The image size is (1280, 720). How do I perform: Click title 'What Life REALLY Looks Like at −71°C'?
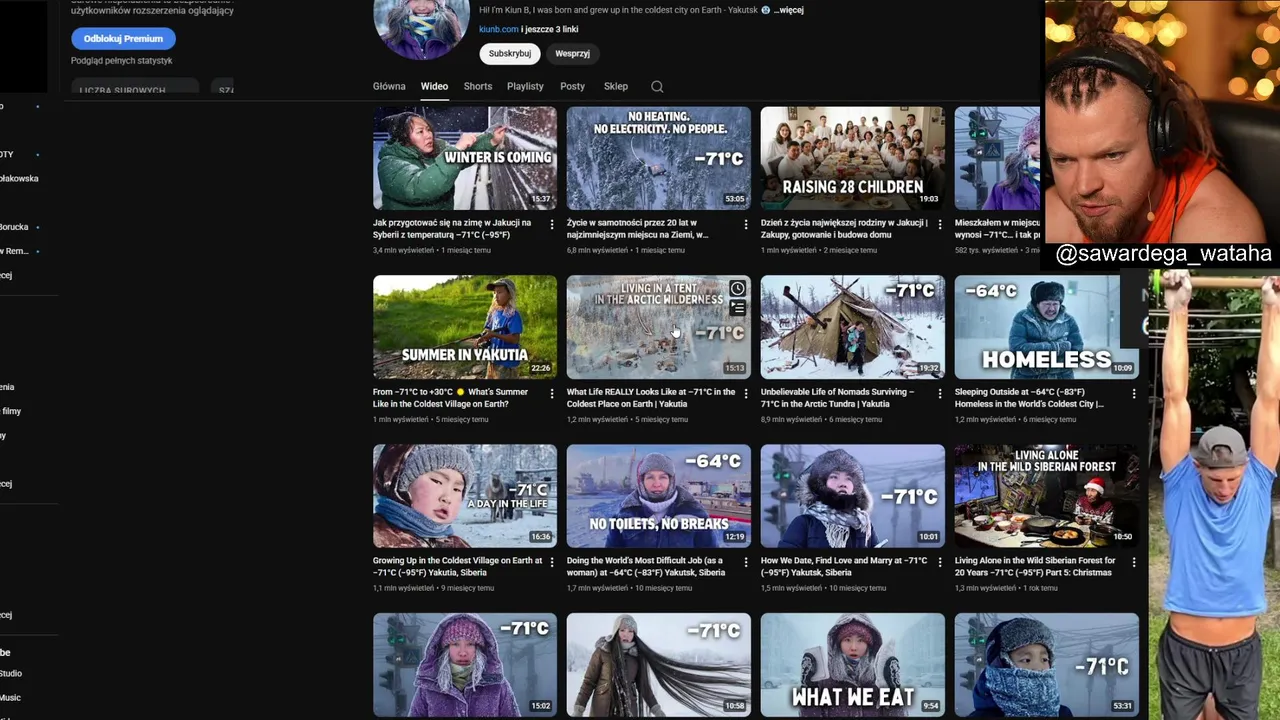click(651, 398)
